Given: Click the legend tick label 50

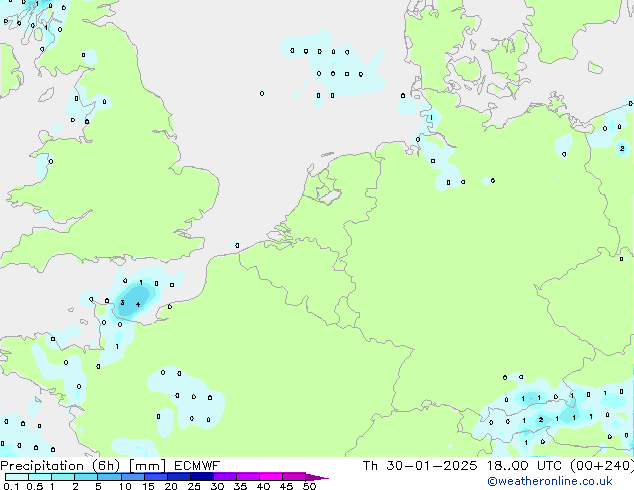Looking at the screenshot, I should [309, 487].
